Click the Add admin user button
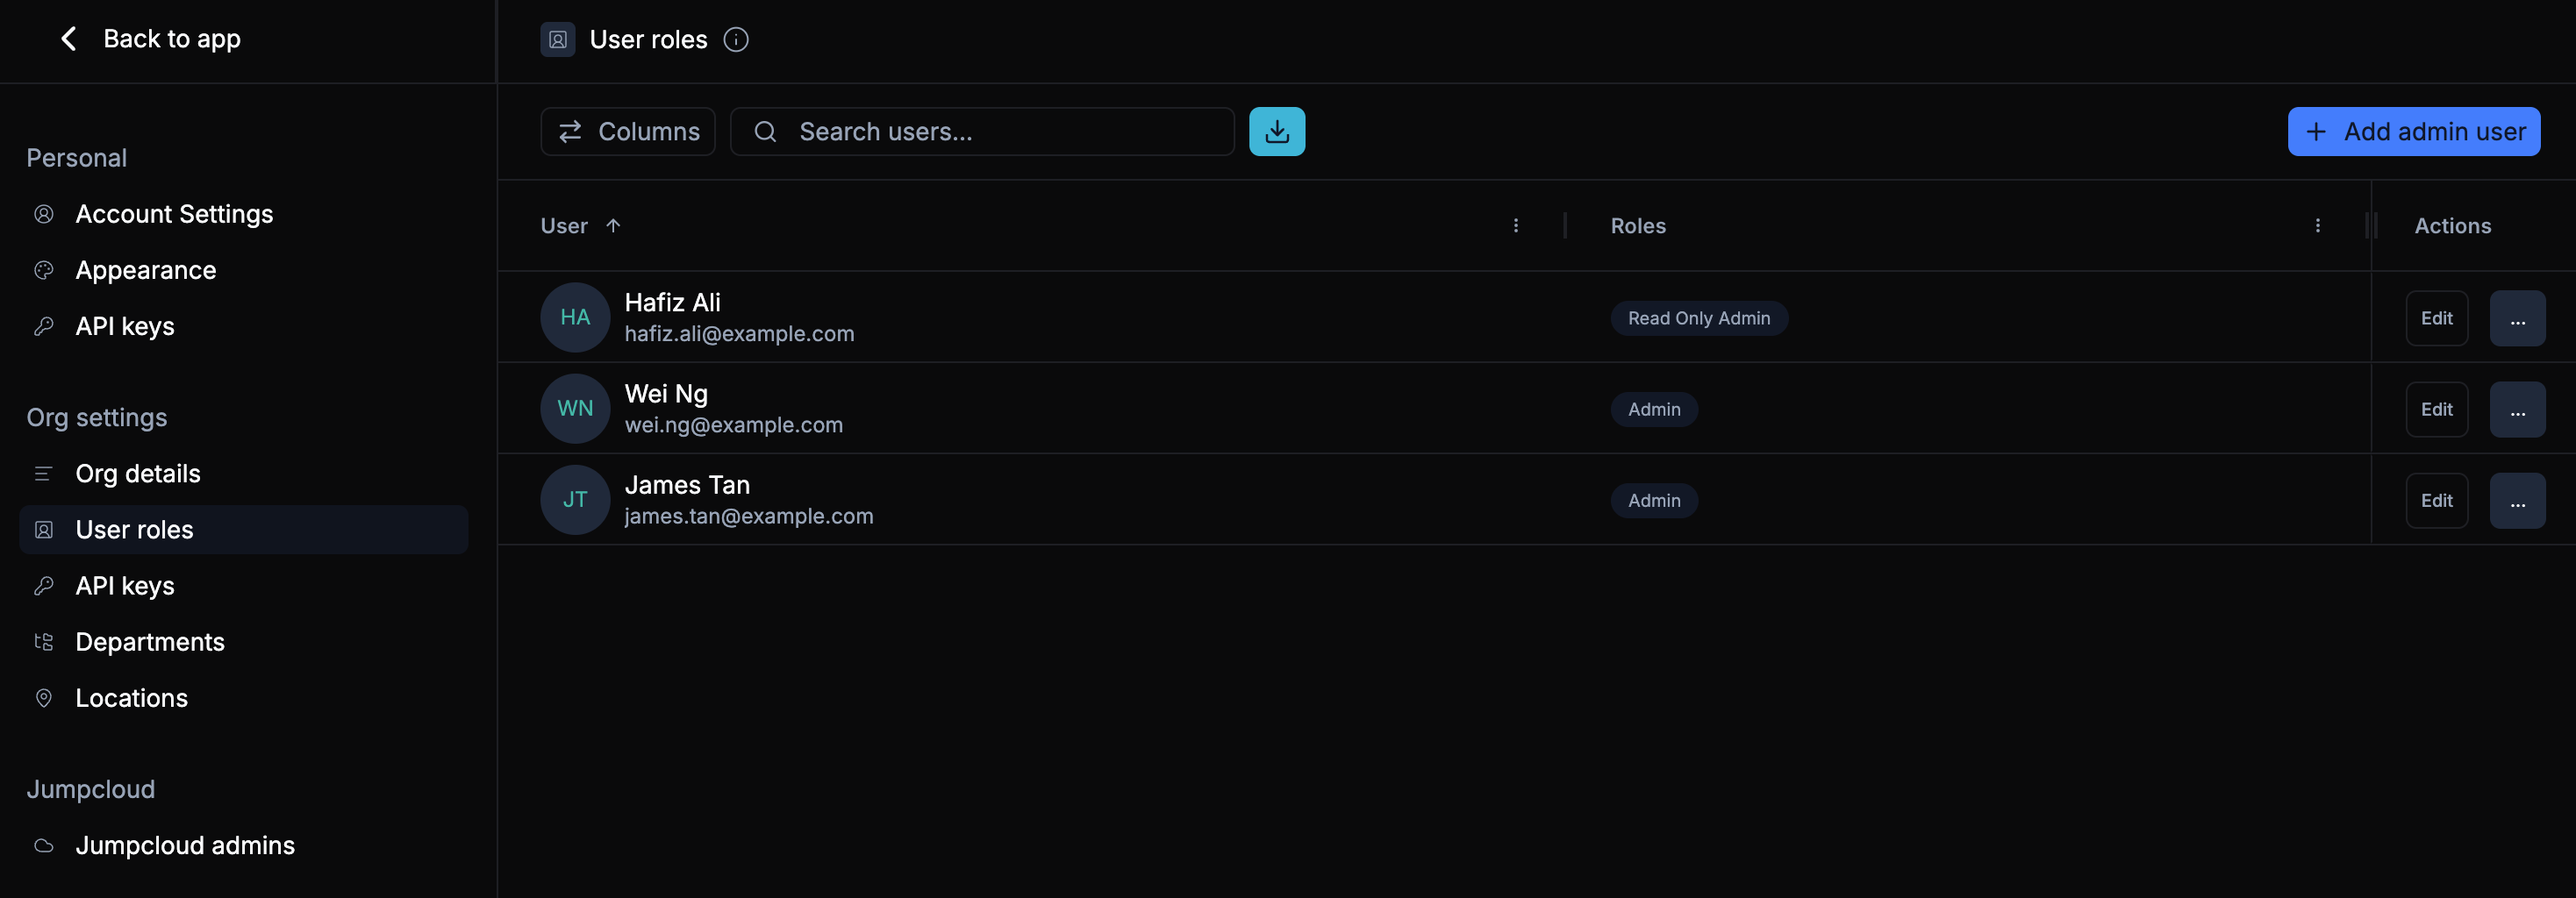The height and width of the screenshot is (898, 2576). point(2413,132)
